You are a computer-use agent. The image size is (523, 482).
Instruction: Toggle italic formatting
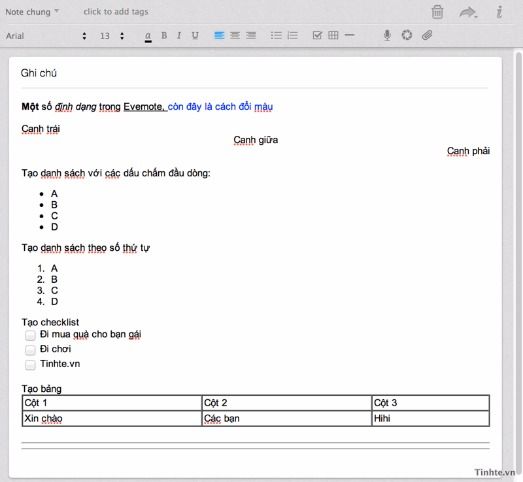[179, 35]
